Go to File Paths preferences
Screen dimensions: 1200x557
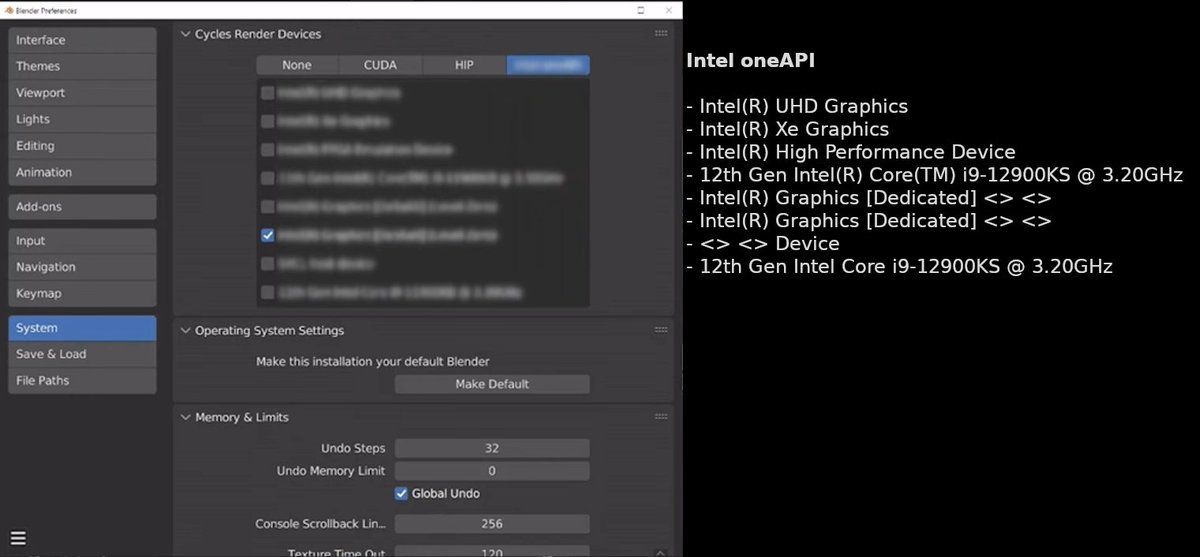(x=82, y=381)
